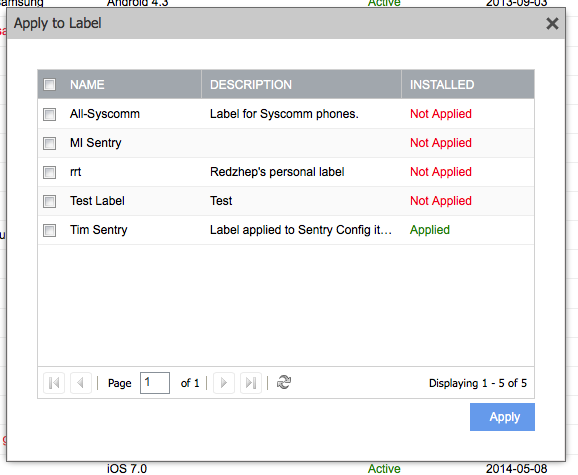Enable the Test Label checkbox

tap(49, 201)
